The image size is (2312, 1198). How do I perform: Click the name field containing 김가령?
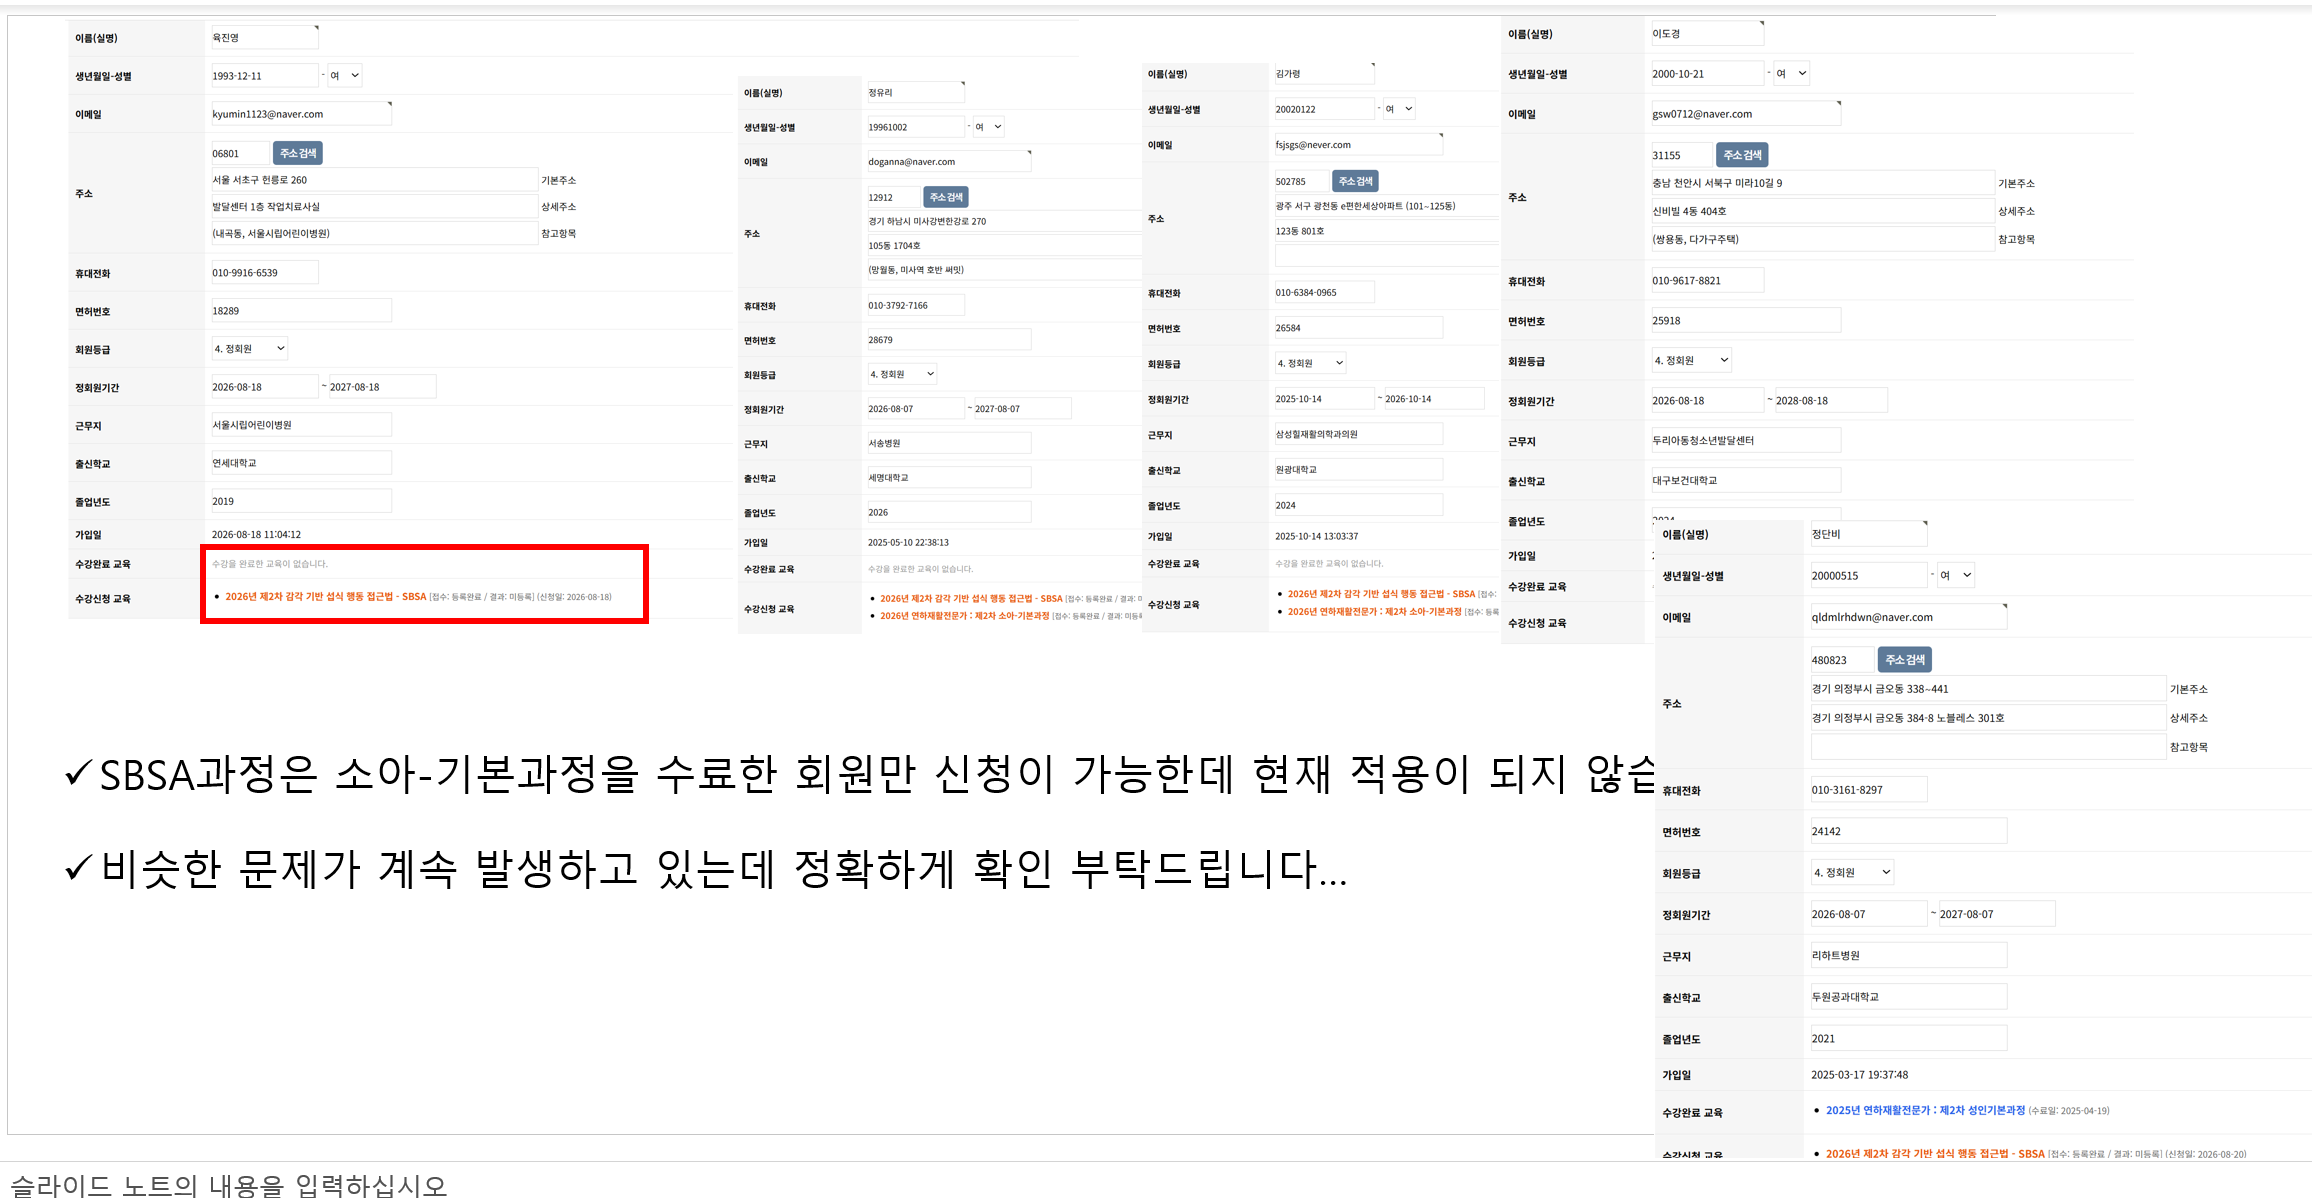1324,73
